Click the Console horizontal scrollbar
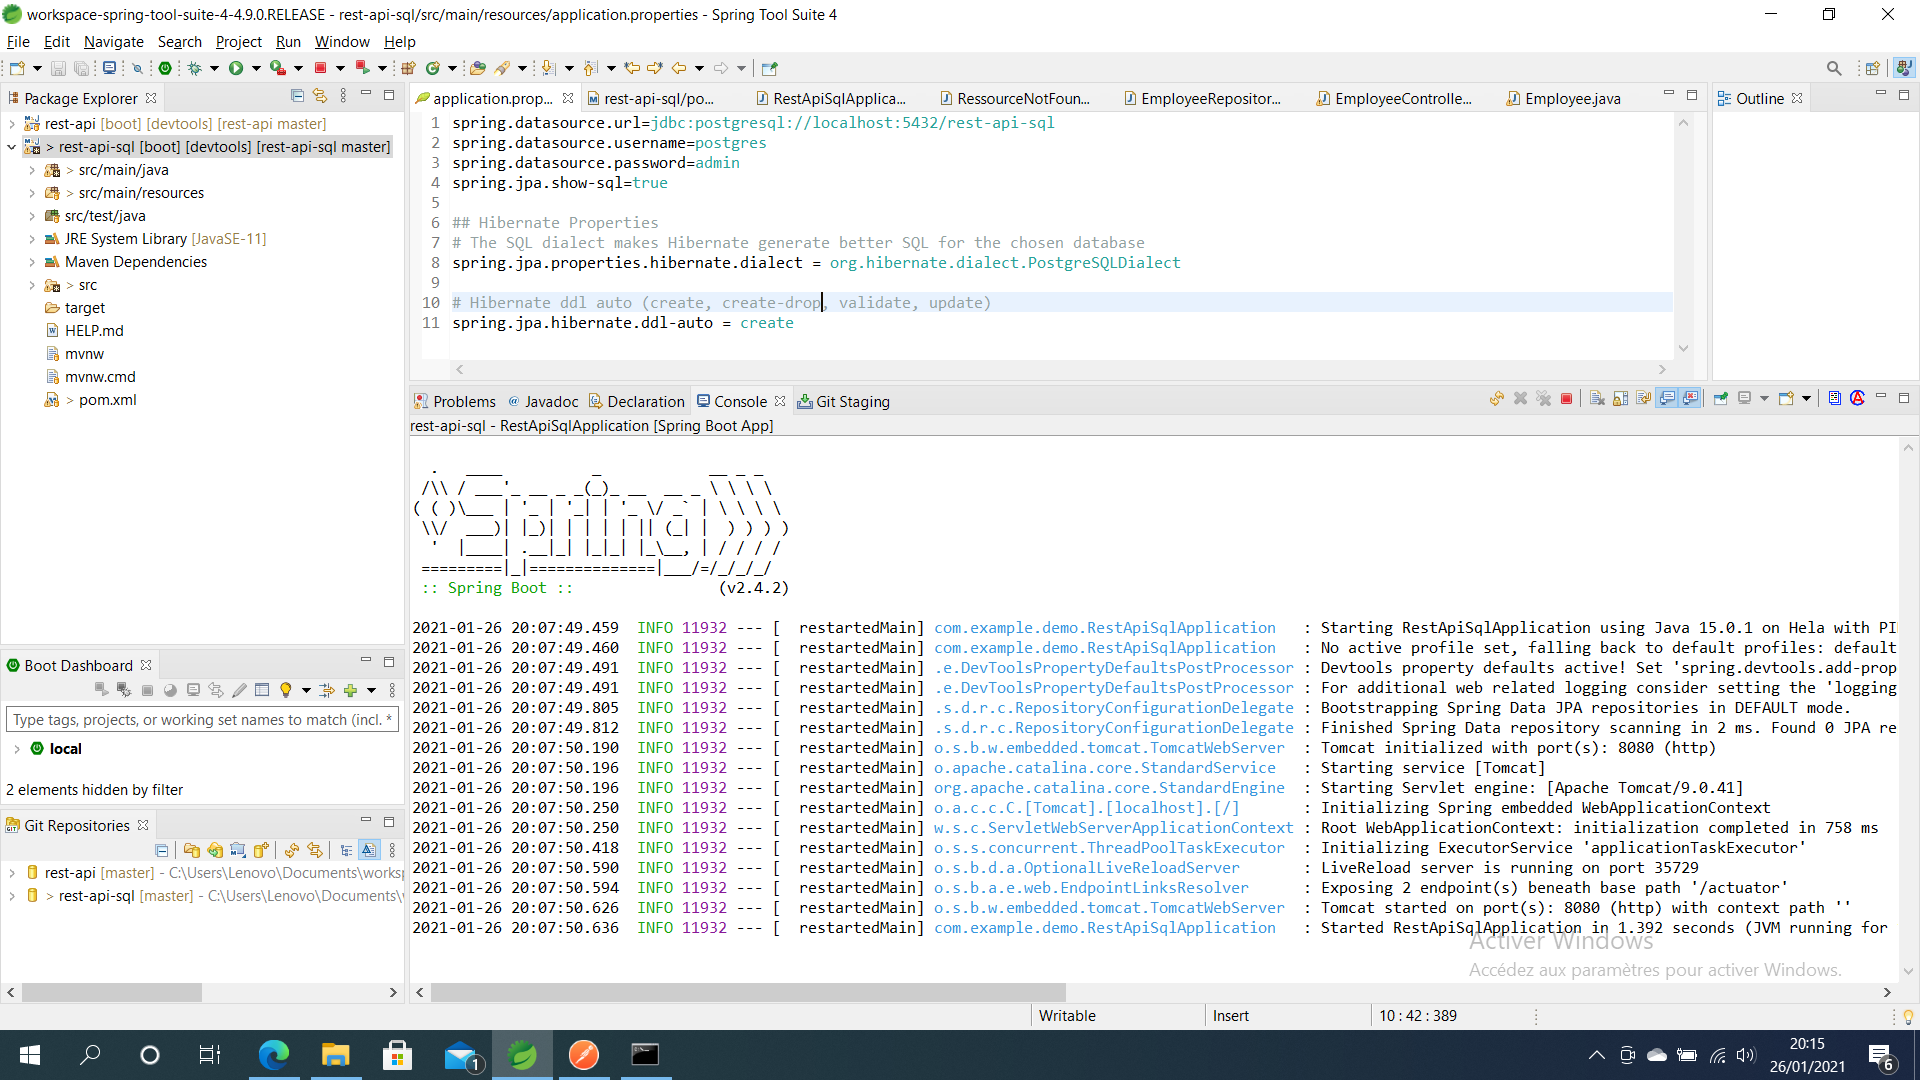This screenshot has width=1920, height=1080. 748,993
